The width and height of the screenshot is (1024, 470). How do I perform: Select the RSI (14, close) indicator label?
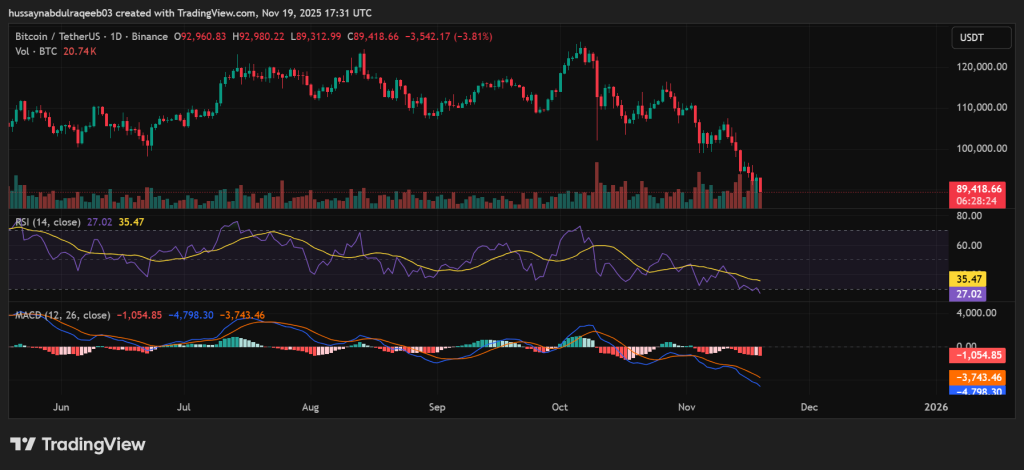click(52, 222)
